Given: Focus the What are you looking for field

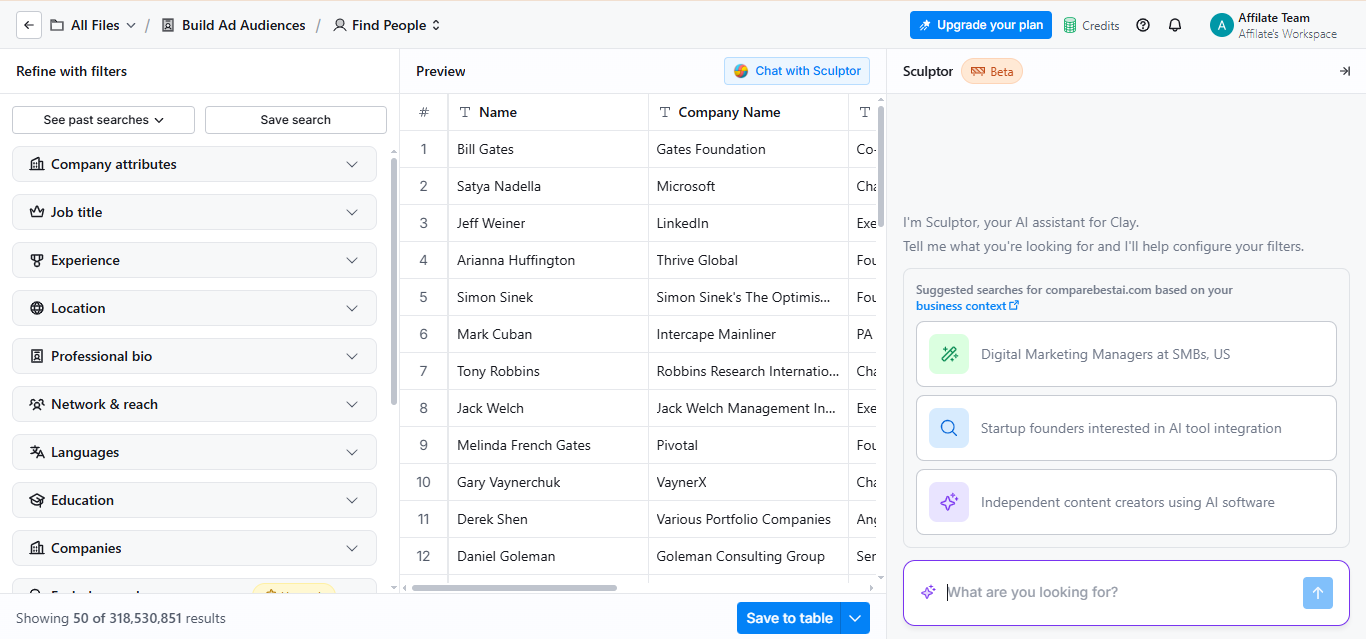Looking at the screenshot, I should tap(1120, 593).
